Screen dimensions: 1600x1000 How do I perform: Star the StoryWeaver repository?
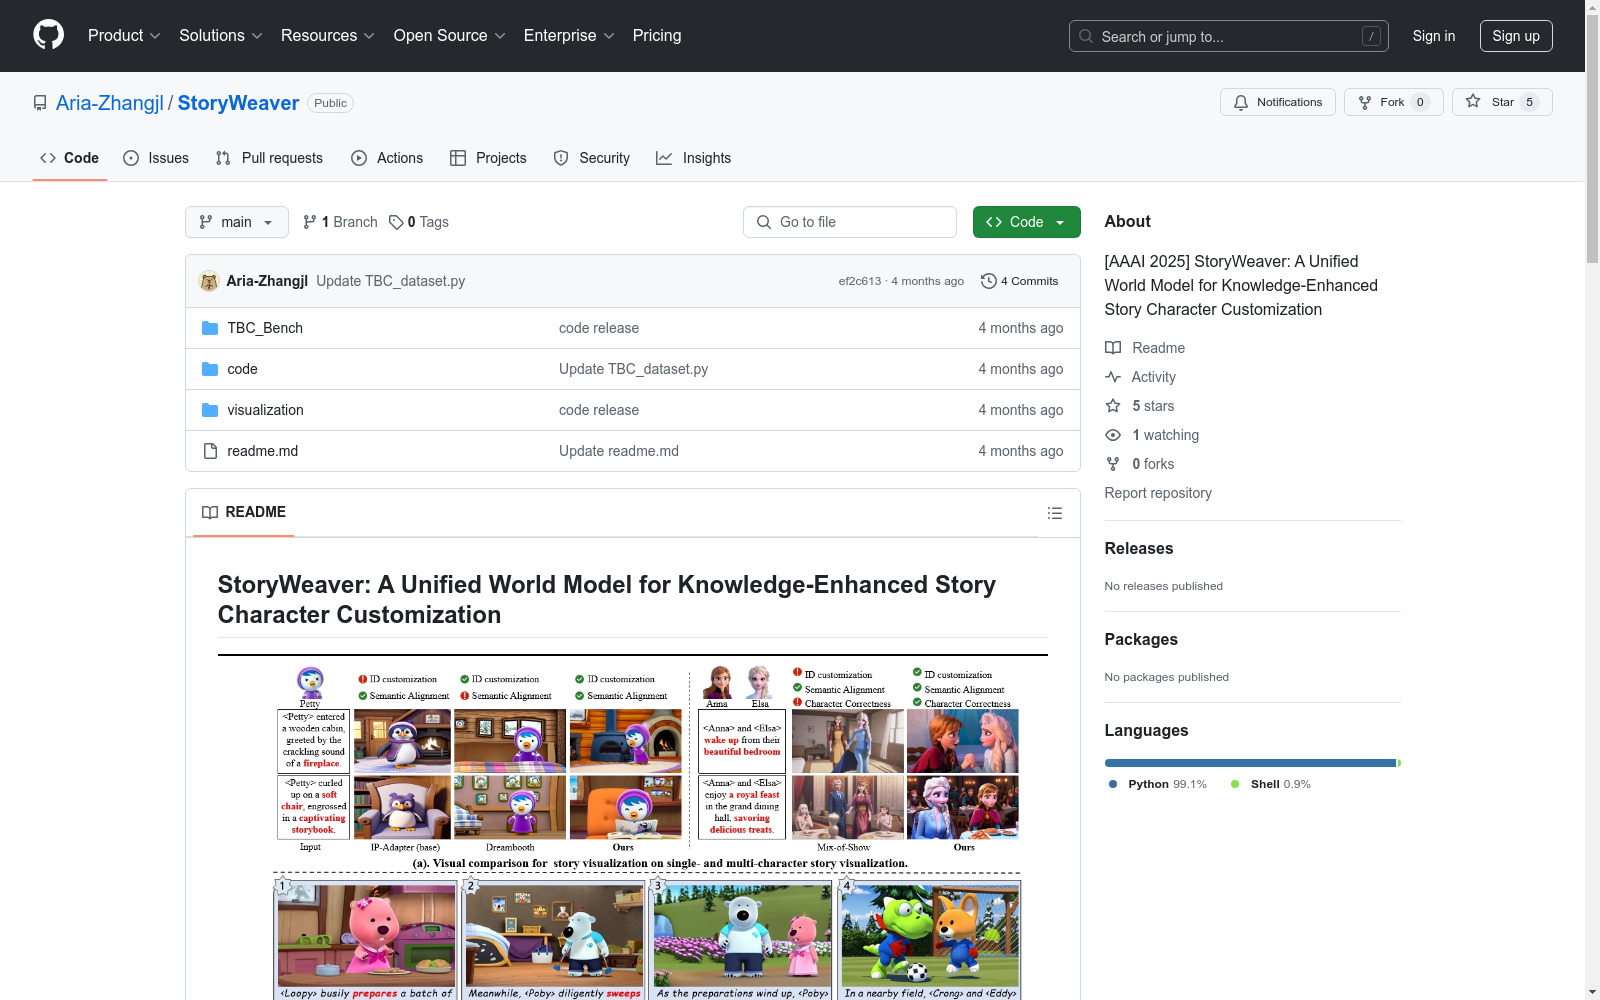(x=1502, y=102)
